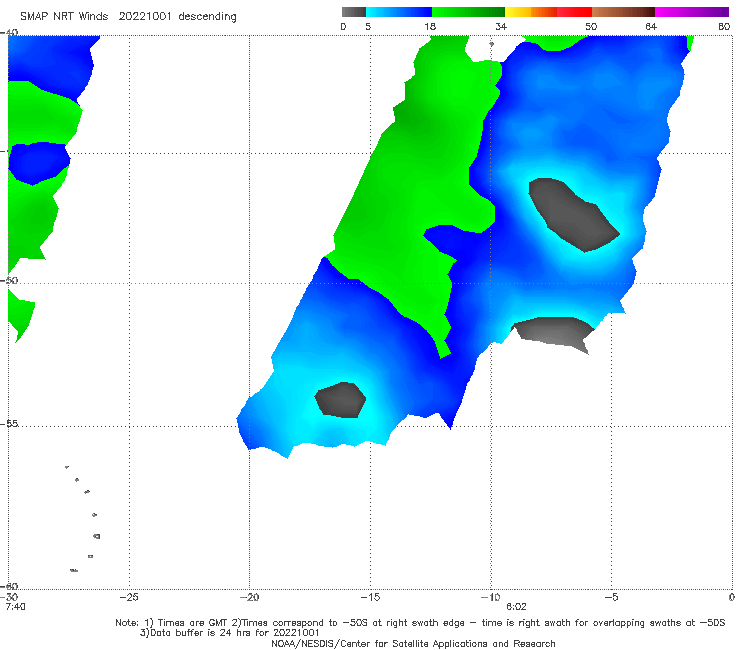This screenshot has height=650, width=740.
Task: Click the longitude label '-30'
Action: tap(9, 597)
